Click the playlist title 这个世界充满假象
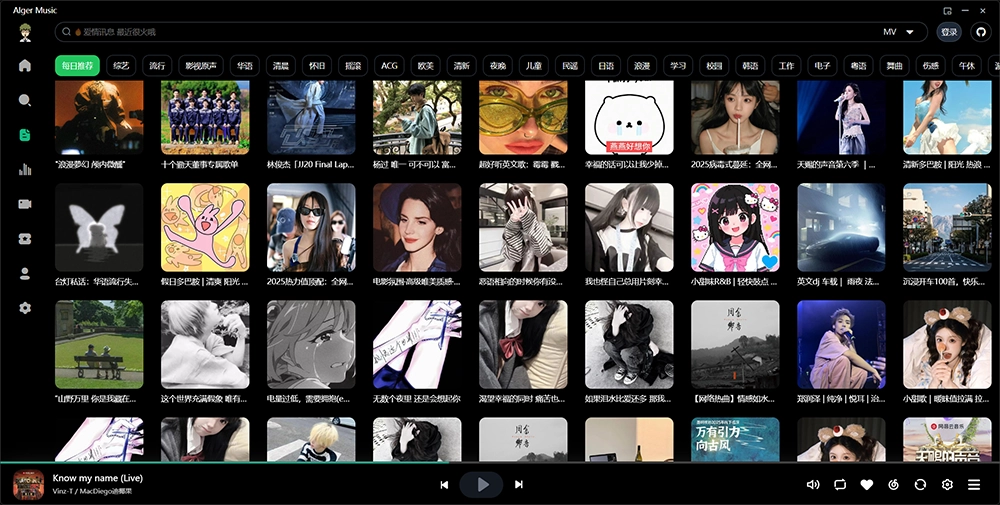 coord(204,399)
